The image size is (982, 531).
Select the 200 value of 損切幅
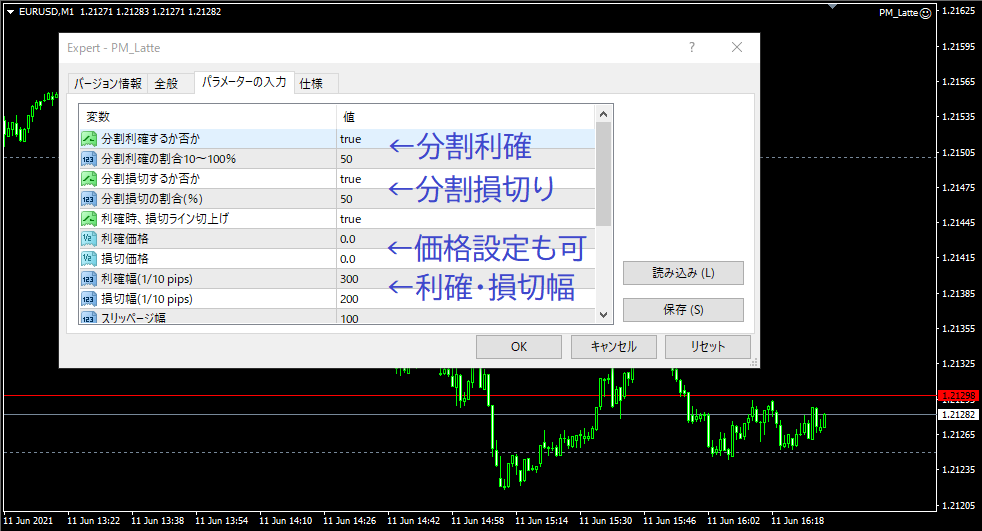tap(349, 299)
